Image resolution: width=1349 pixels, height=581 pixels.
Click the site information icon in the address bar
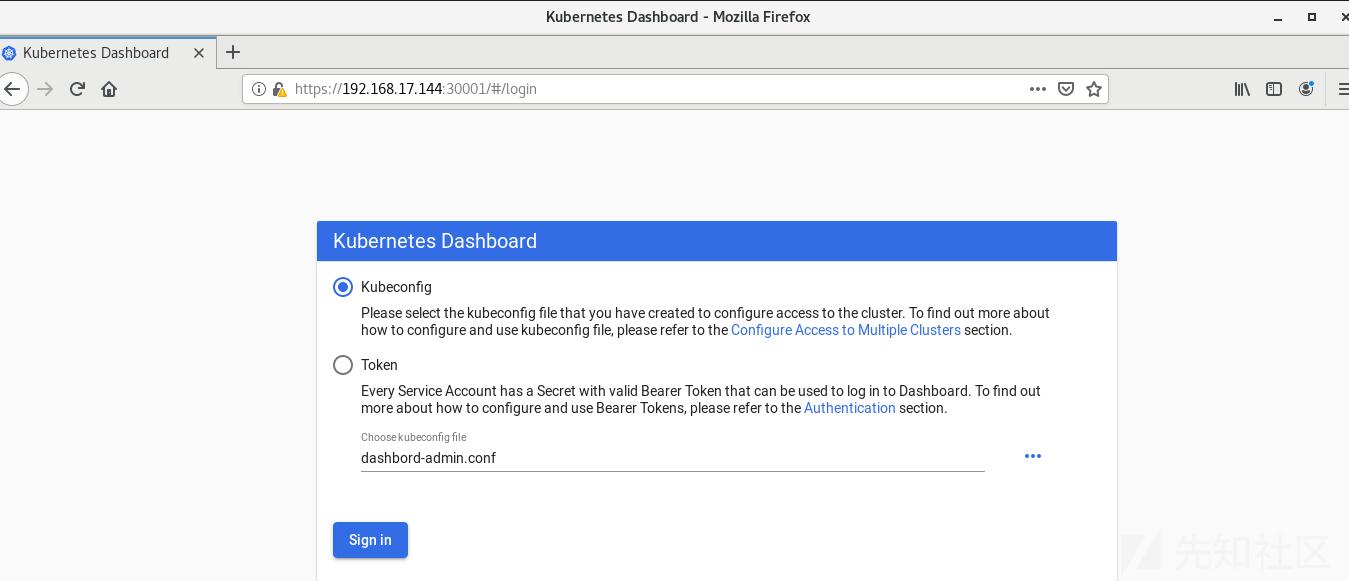[259, 89]
